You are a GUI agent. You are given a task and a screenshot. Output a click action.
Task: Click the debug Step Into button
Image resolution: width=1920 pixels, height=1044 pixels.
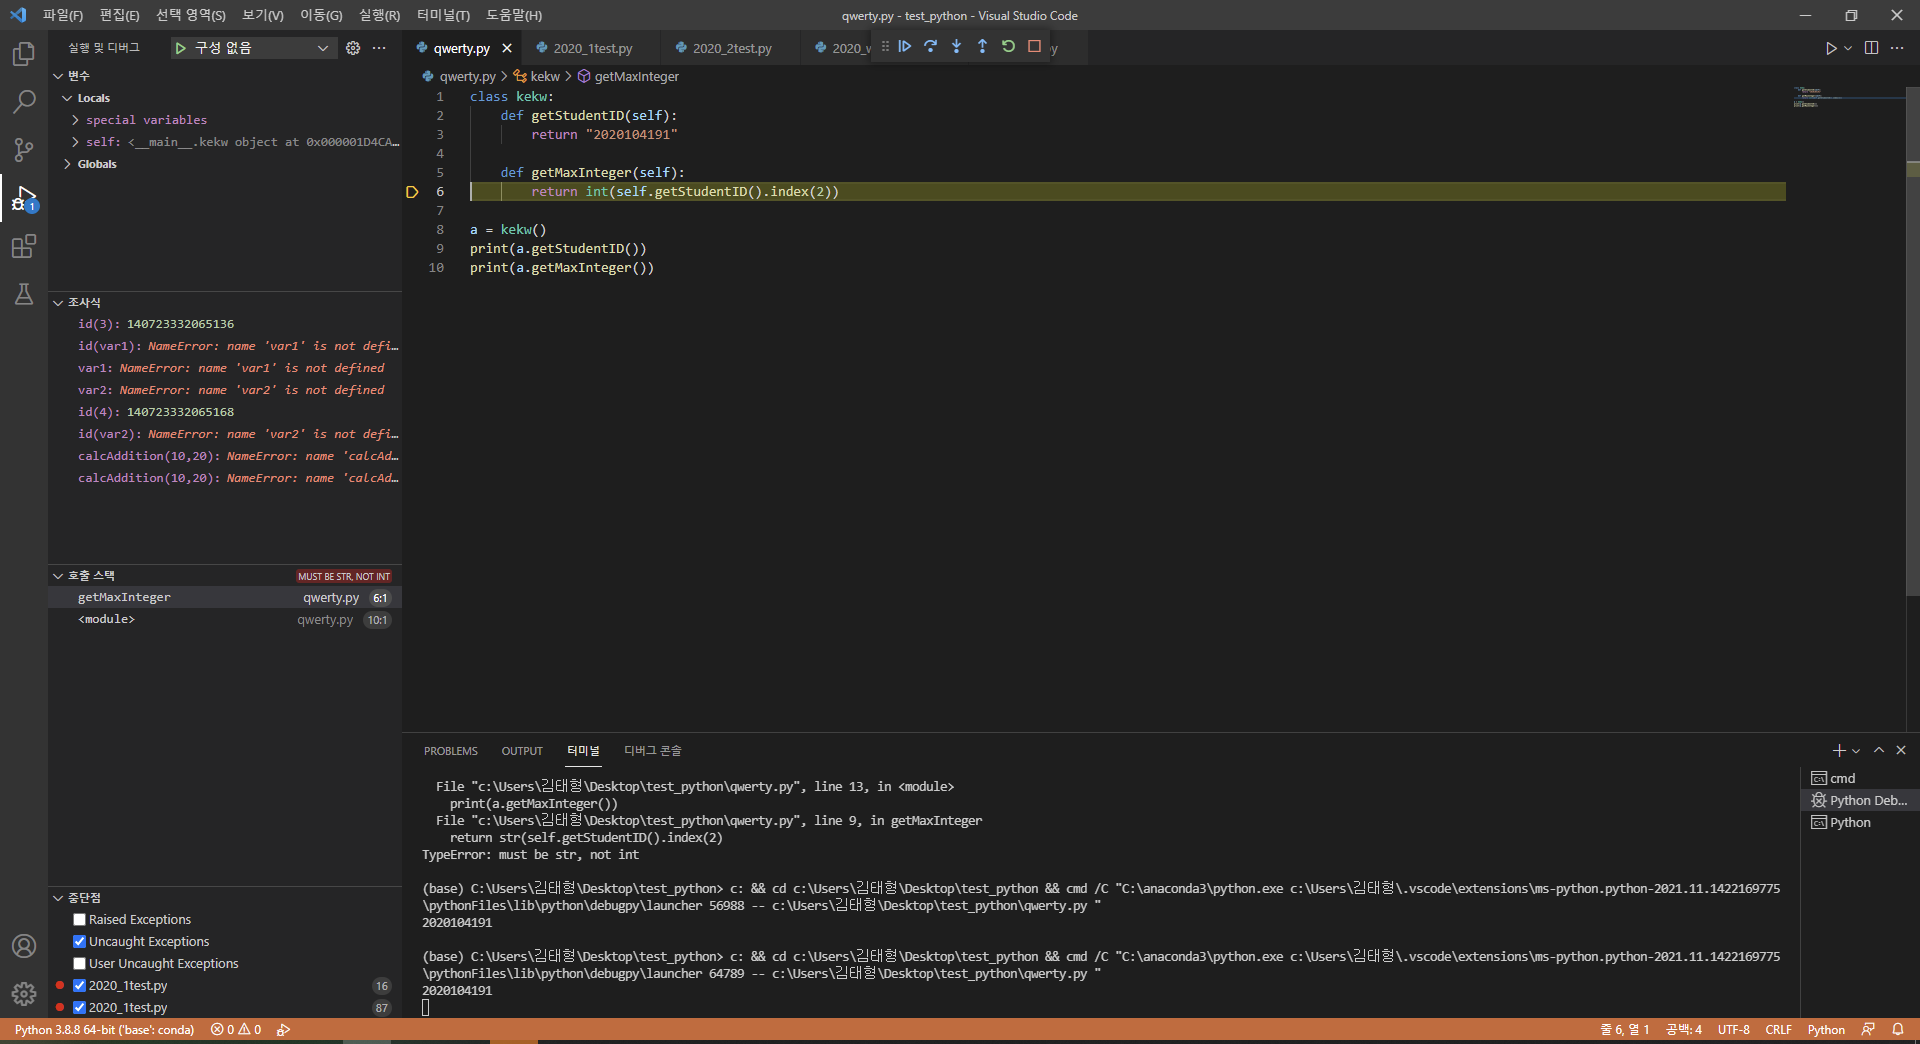957,47
